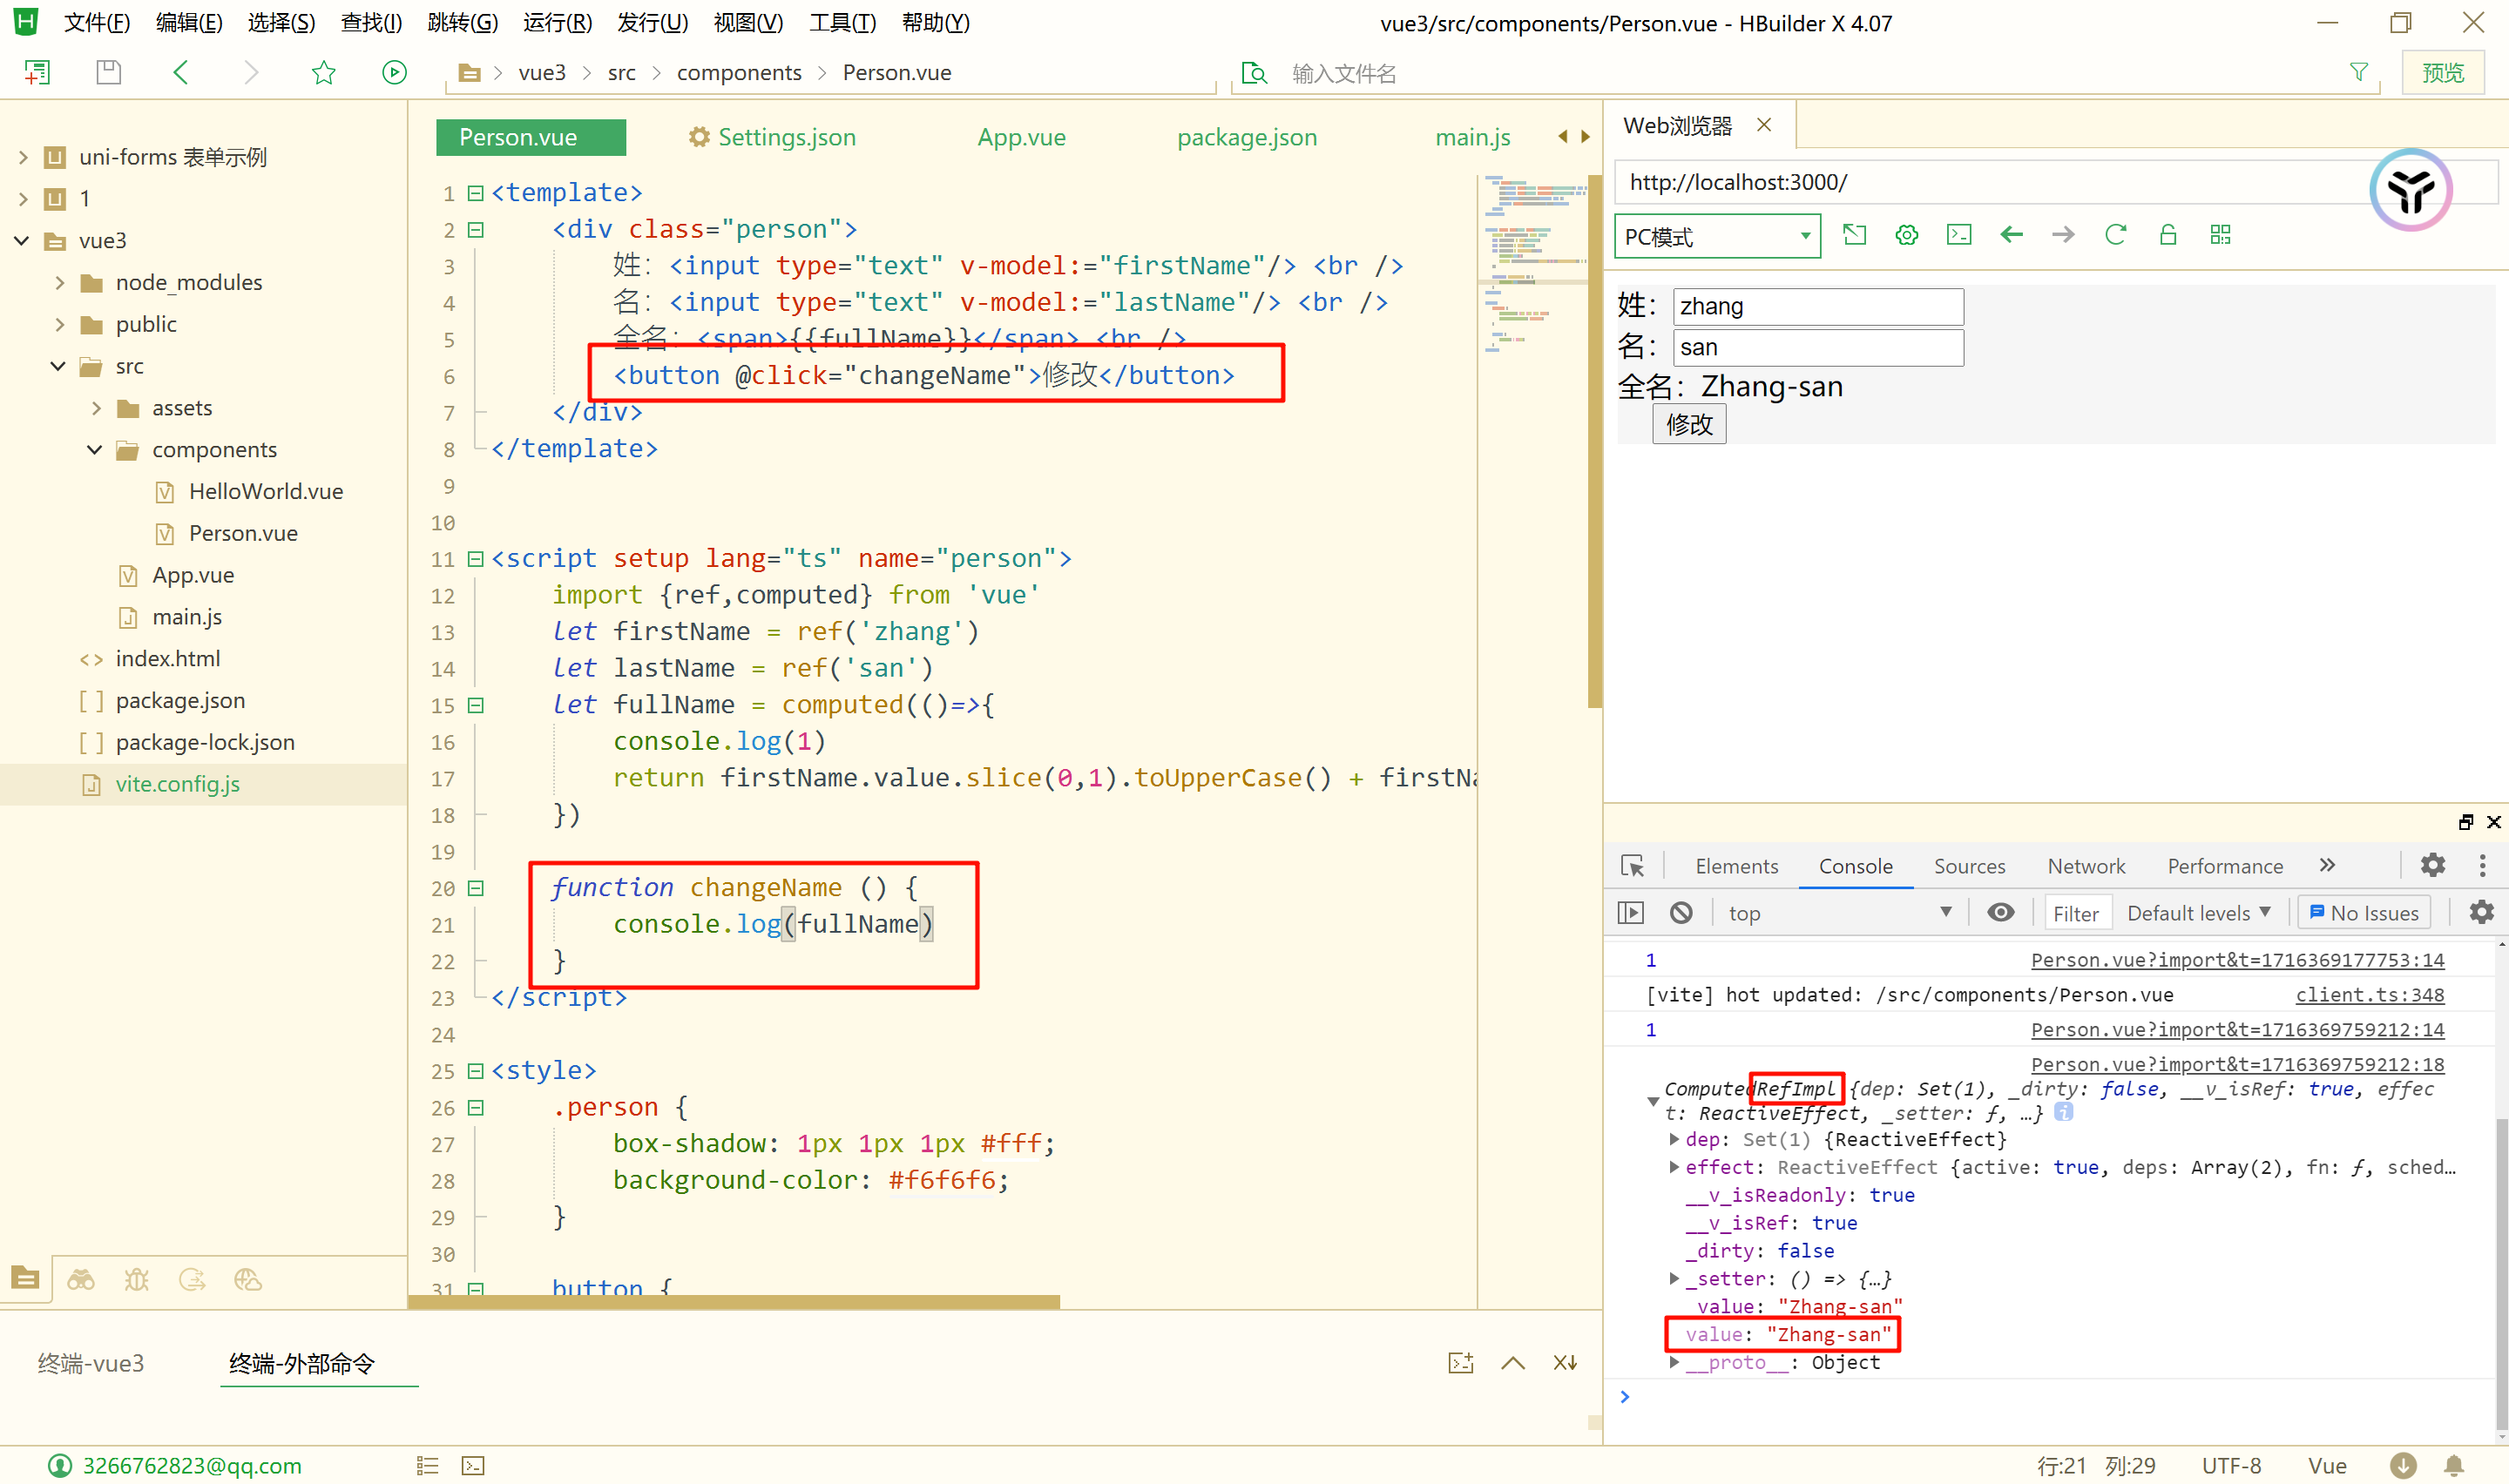2509x1484 pixels.
Task: Click the 修改 button in browser preview
Action: [x=1688, y=424]
